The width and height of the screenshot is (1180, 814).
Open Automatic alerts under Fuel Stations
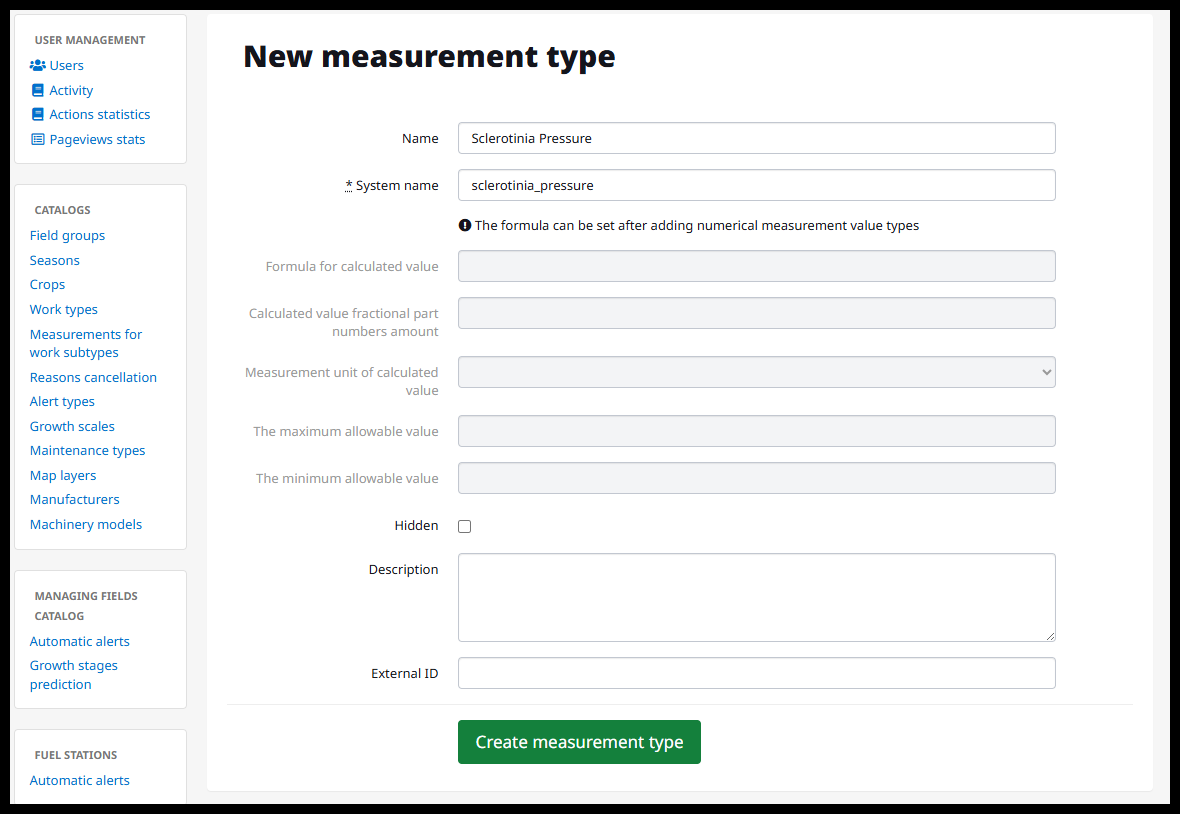tap(80, 780)
